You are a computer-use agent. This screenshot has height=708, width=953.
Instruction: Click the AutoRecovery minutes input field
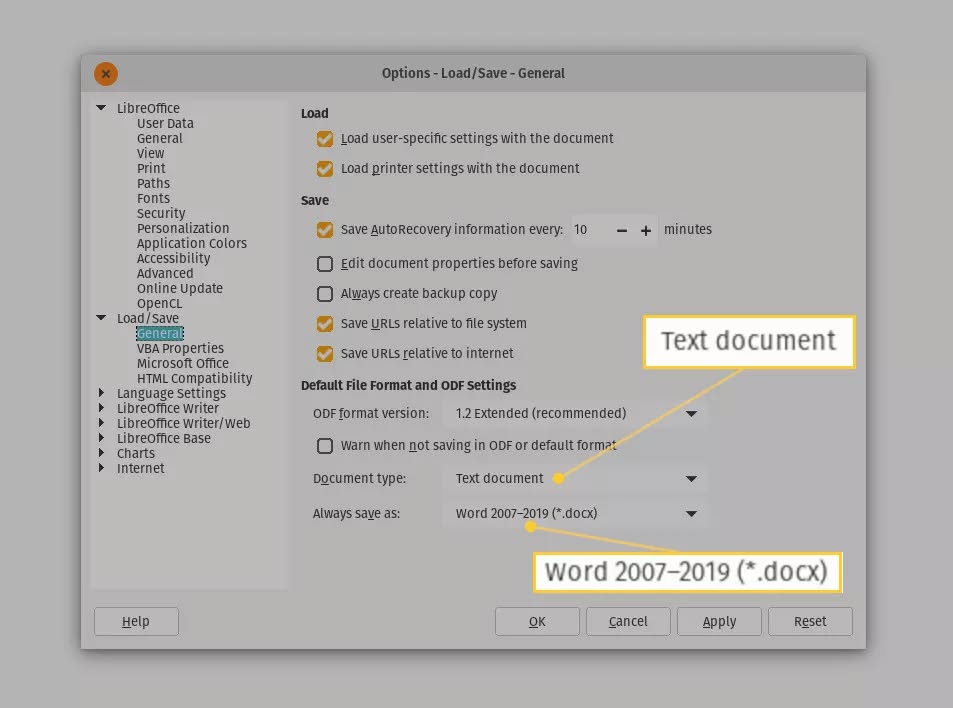(590, 230)
